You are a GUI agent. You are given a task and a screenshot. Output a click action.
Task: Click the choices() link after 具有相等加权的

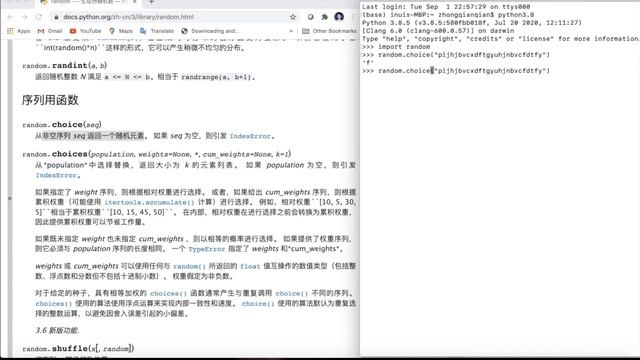(x=168, y=293)
